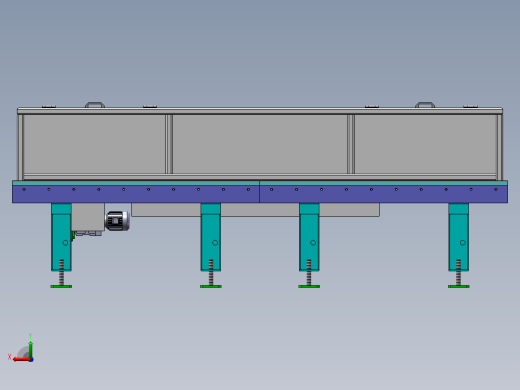The width and height of the screenshot is (520, 390).
Task: Pick the left gray cover panel
Action: click(x=94, y=144)
